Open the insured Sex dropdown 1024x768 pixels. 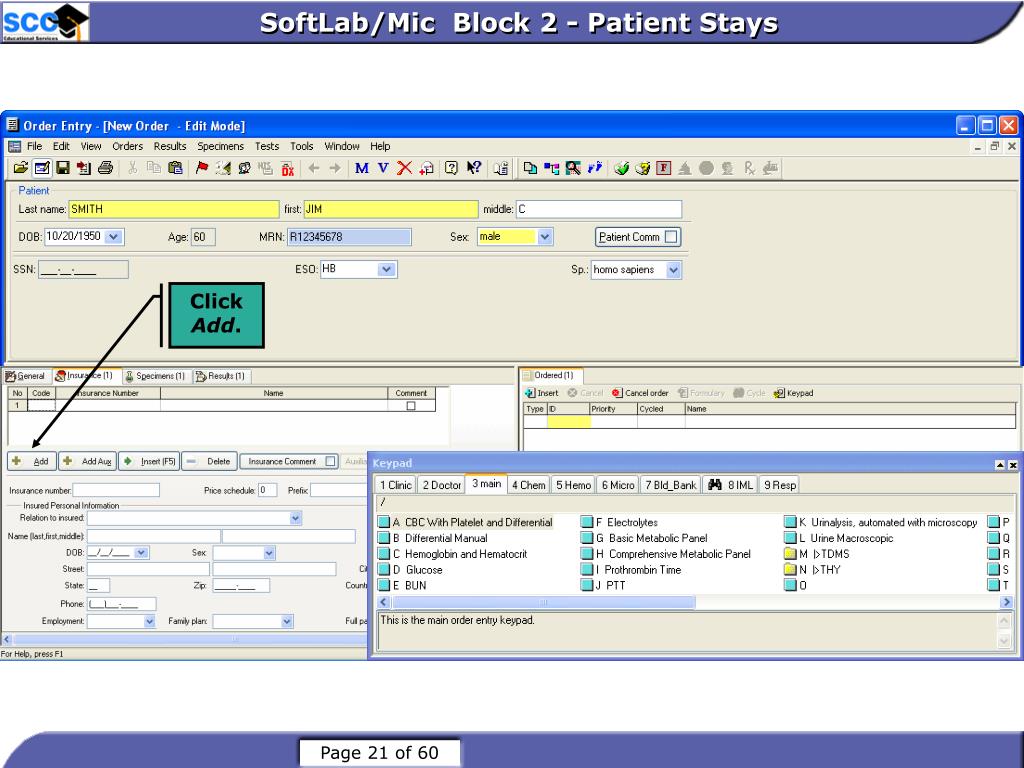click(269, 552)
